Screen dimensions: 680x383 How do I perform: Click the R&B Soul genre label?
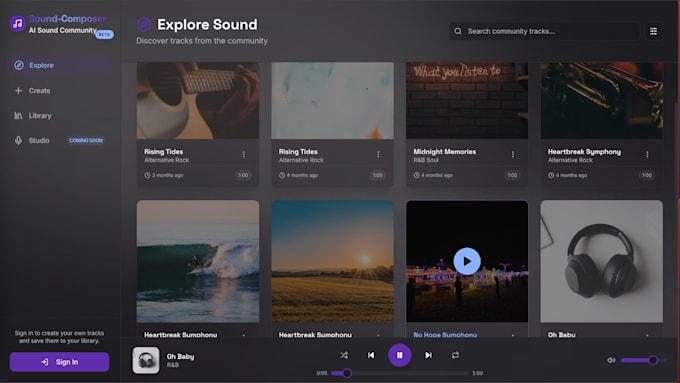[x=426, y=160]
